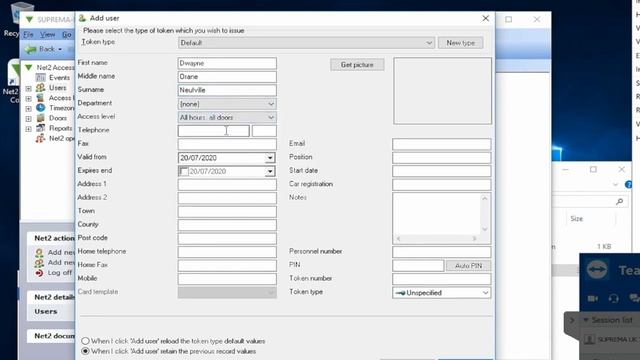Click the Middle name field
Image resolution: width=640 pixels, height=360 pixels.
click(x=227, y=77)
